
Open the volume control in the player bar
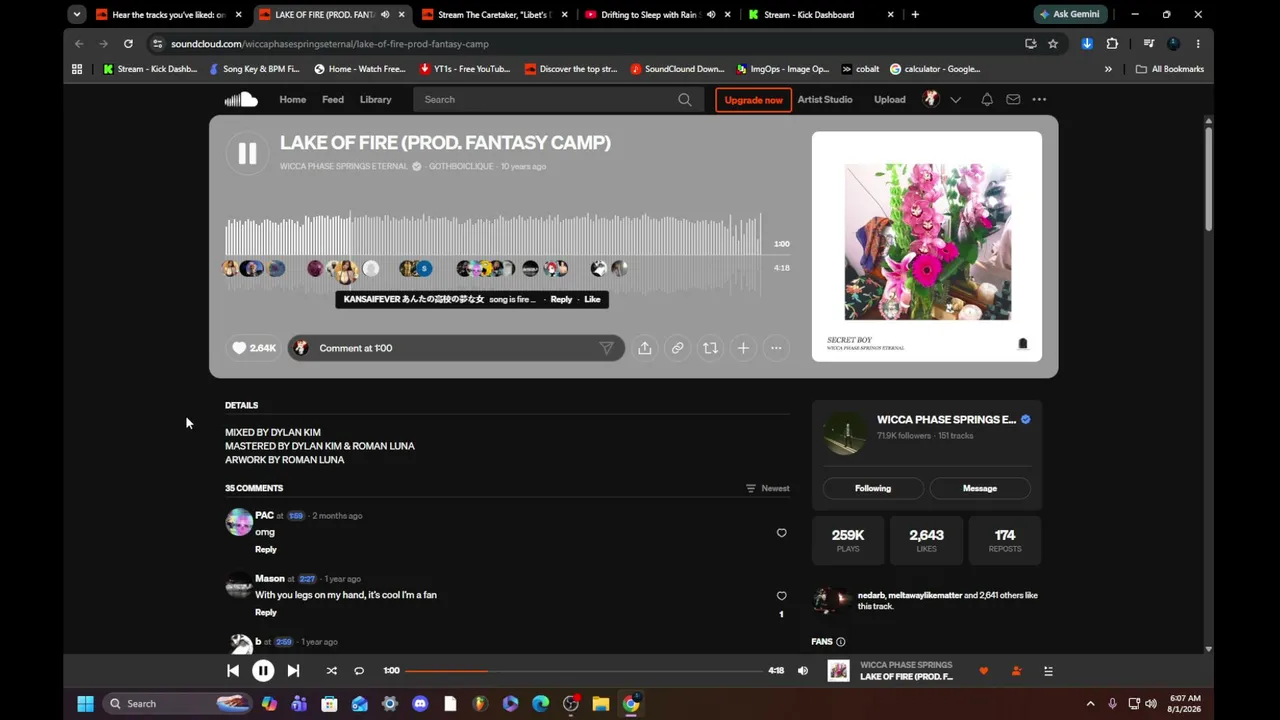coord(802,671)
